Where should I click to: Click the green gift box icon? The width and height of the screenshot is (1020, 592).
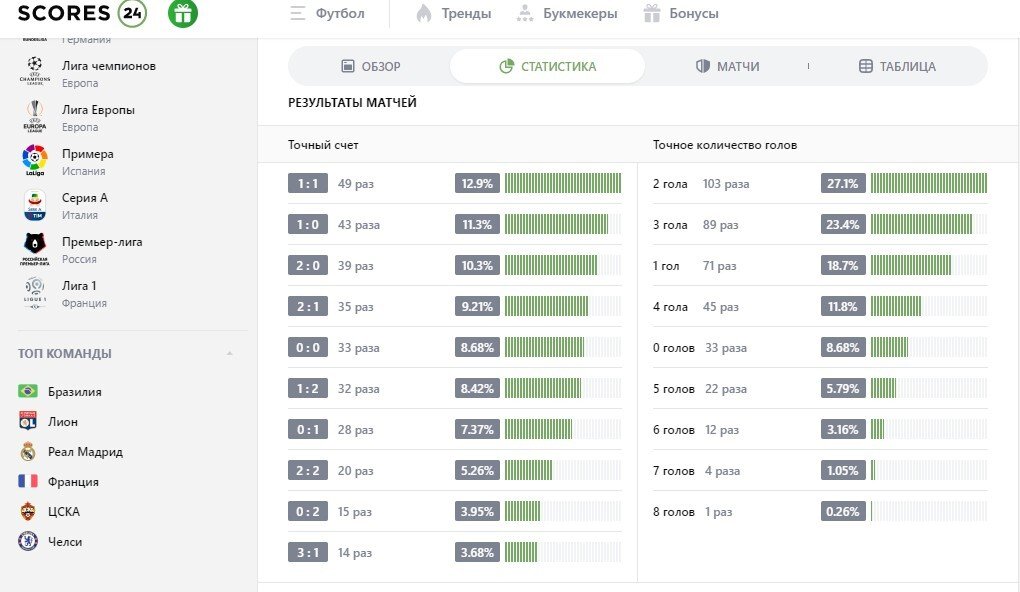[x=182, y=13]
